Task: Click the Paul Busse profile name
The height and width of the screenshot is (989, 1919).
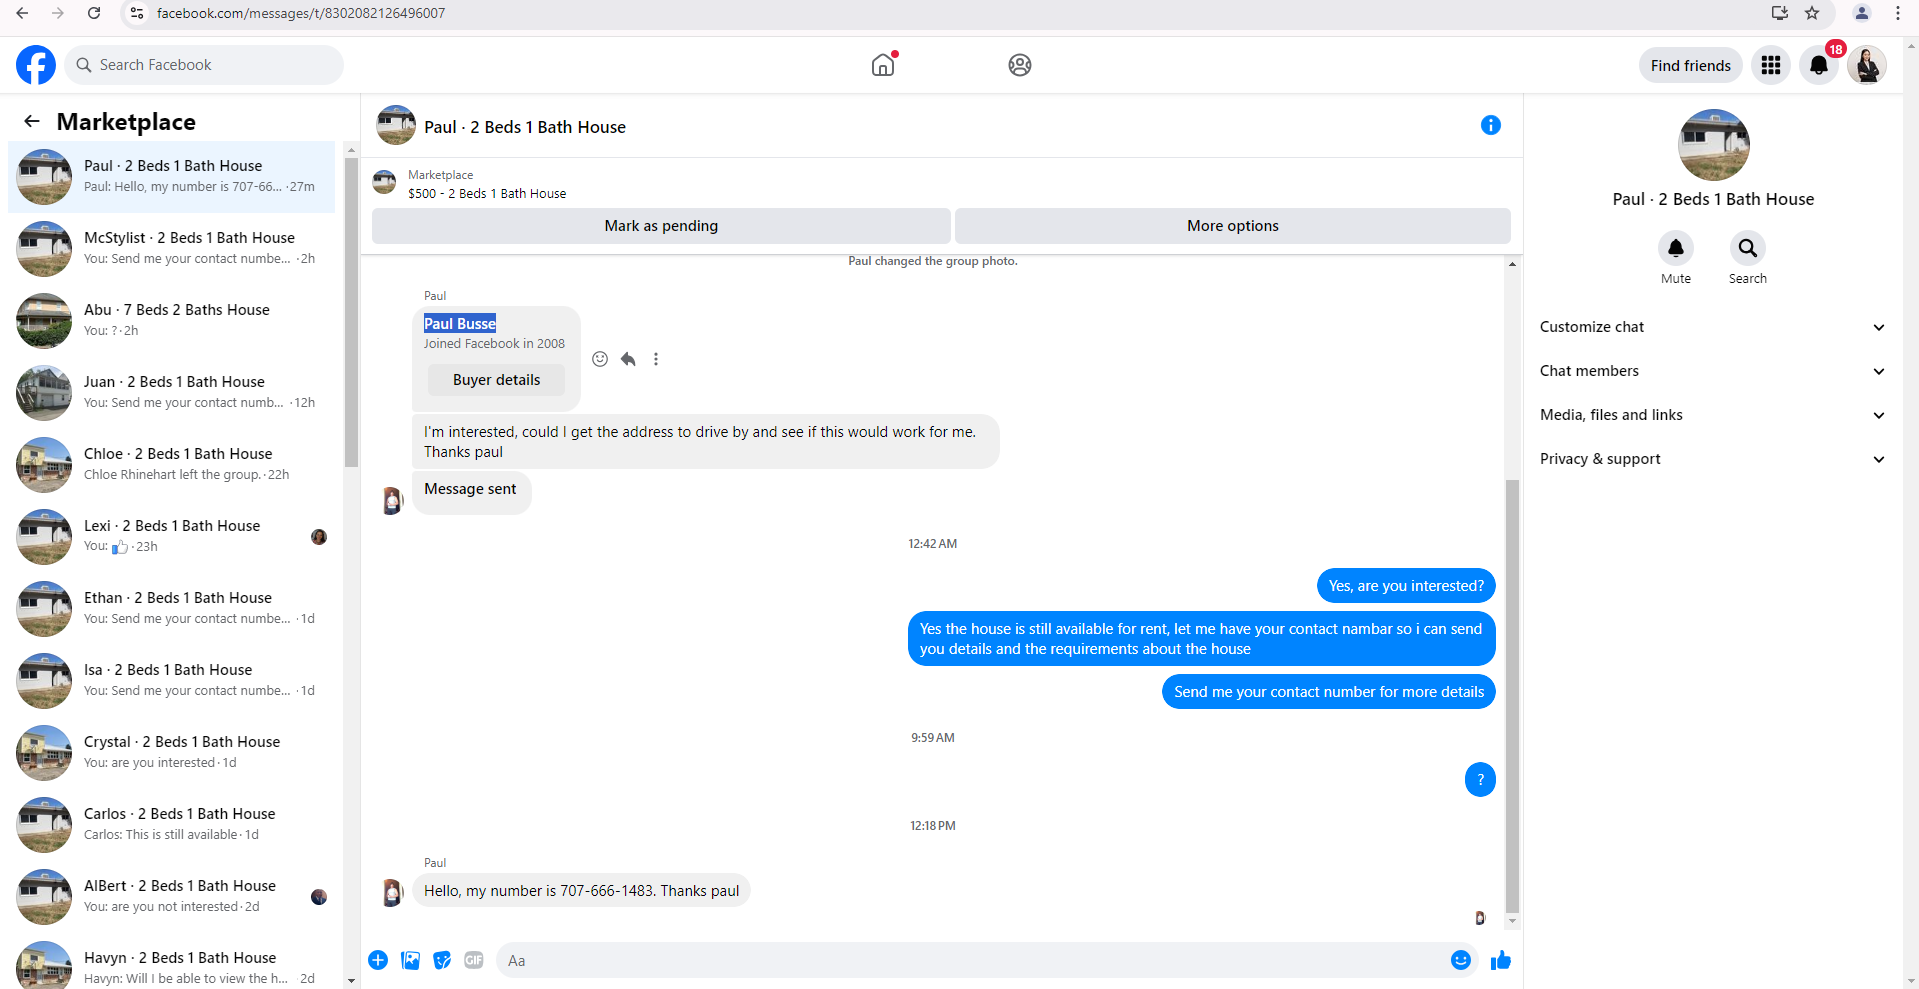Action: click(460, 324)
